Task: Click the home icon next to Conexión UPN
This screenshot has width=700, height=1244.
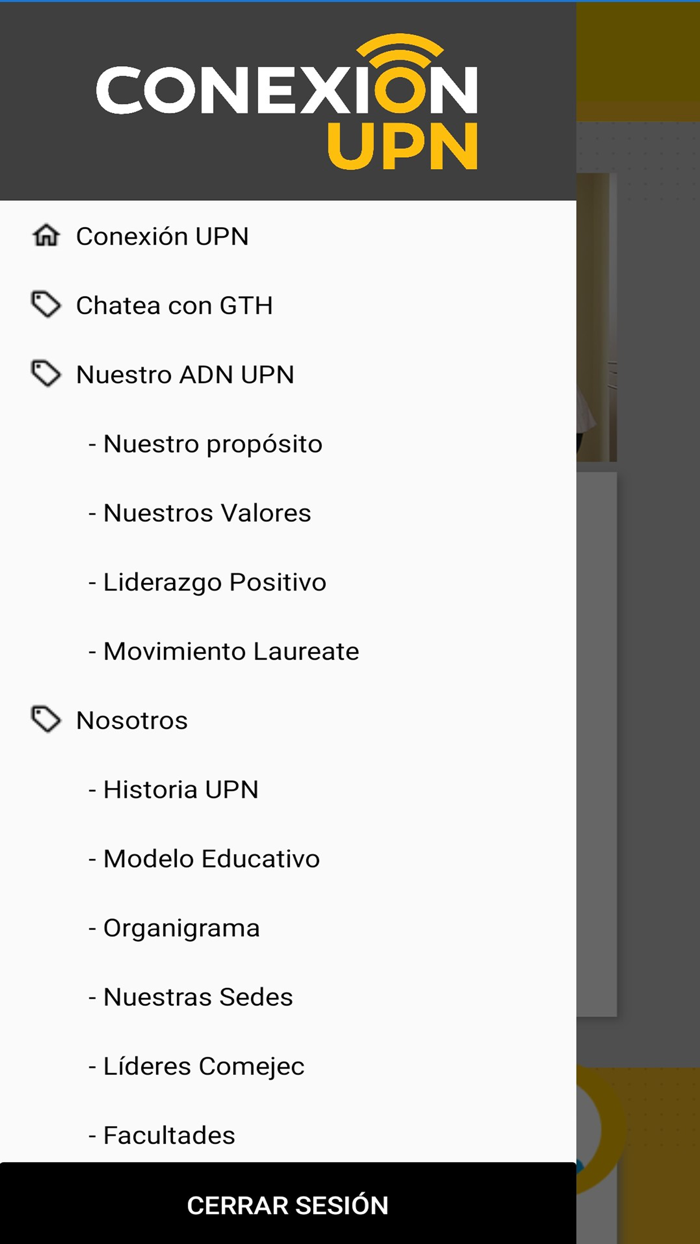Action: pyautogui.click(x=47, y=236)
